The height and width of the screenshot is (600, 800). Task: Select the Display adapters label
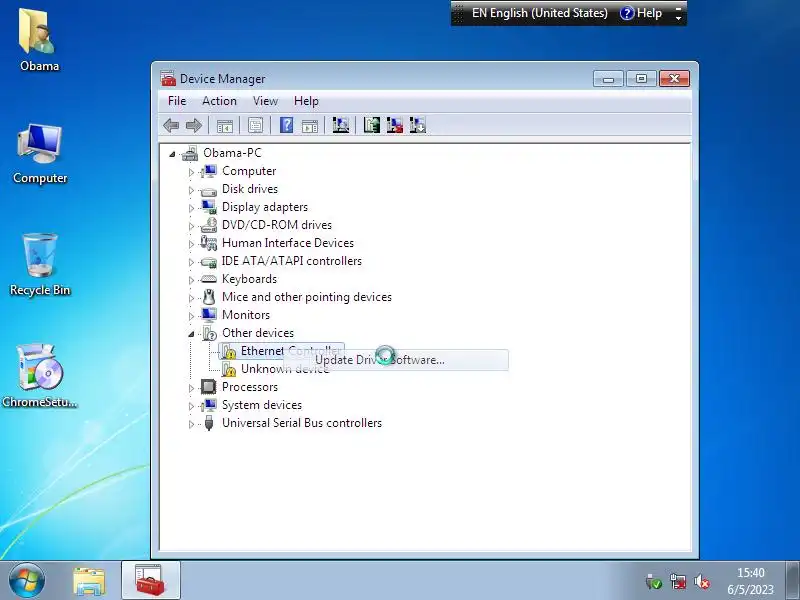(265, 207)
